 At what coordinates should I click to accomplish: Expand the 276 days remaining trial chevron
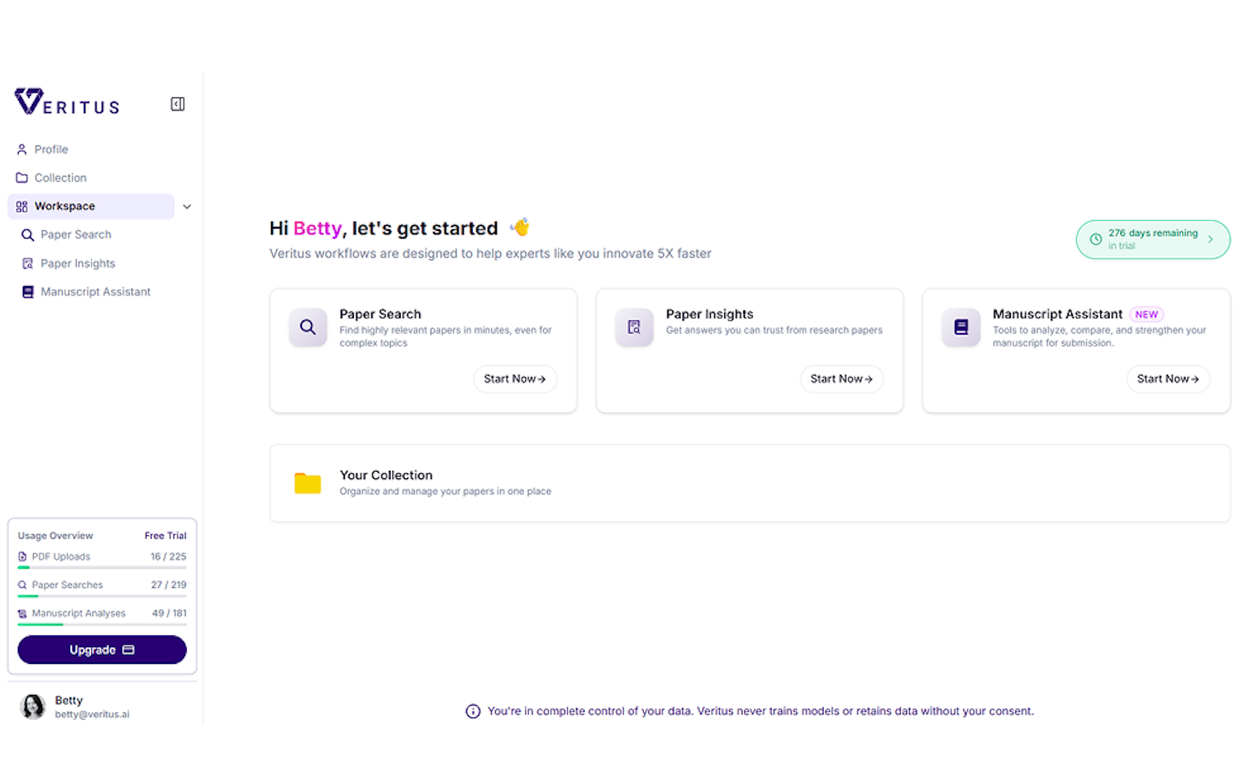1211,240
